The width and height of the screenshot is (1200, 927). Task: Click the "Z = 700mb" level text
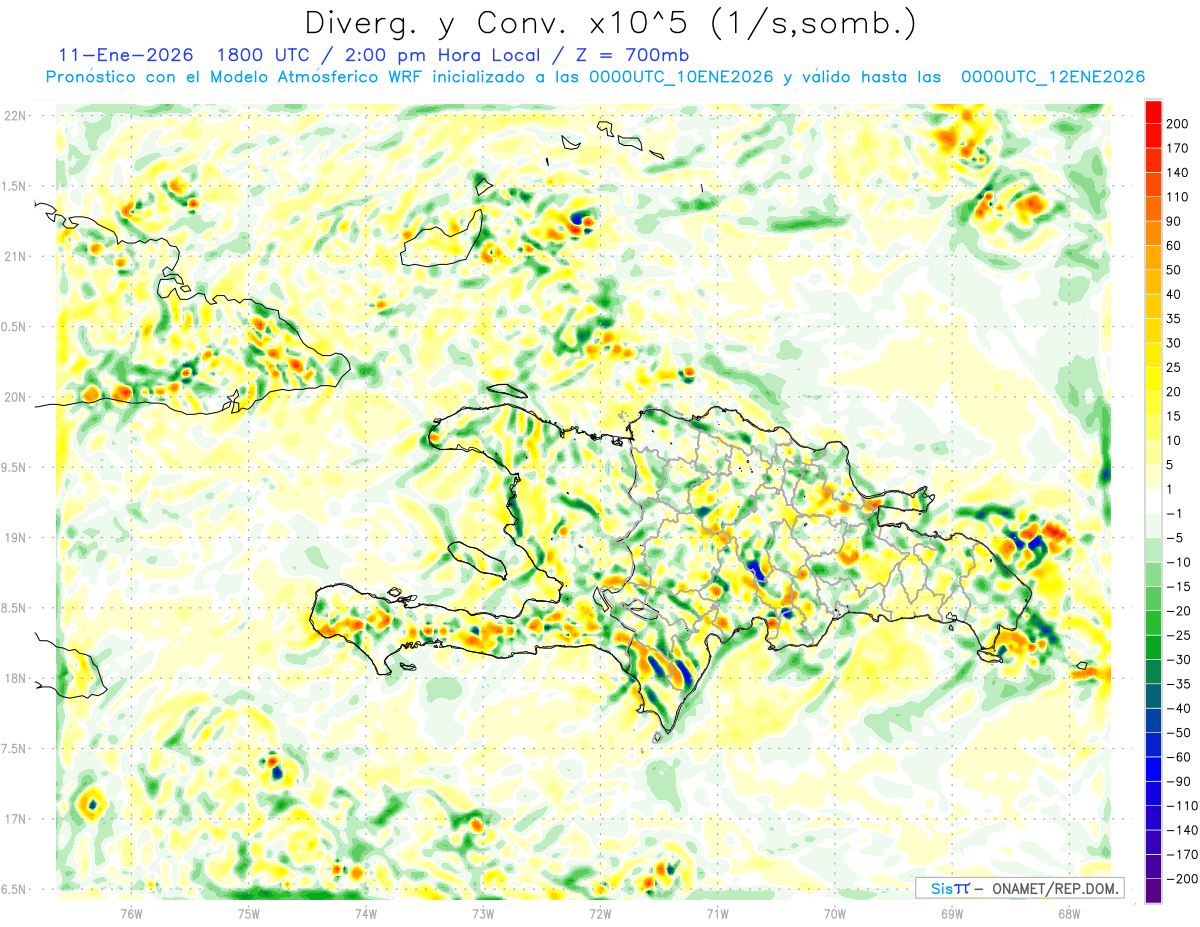coord(634,54)
